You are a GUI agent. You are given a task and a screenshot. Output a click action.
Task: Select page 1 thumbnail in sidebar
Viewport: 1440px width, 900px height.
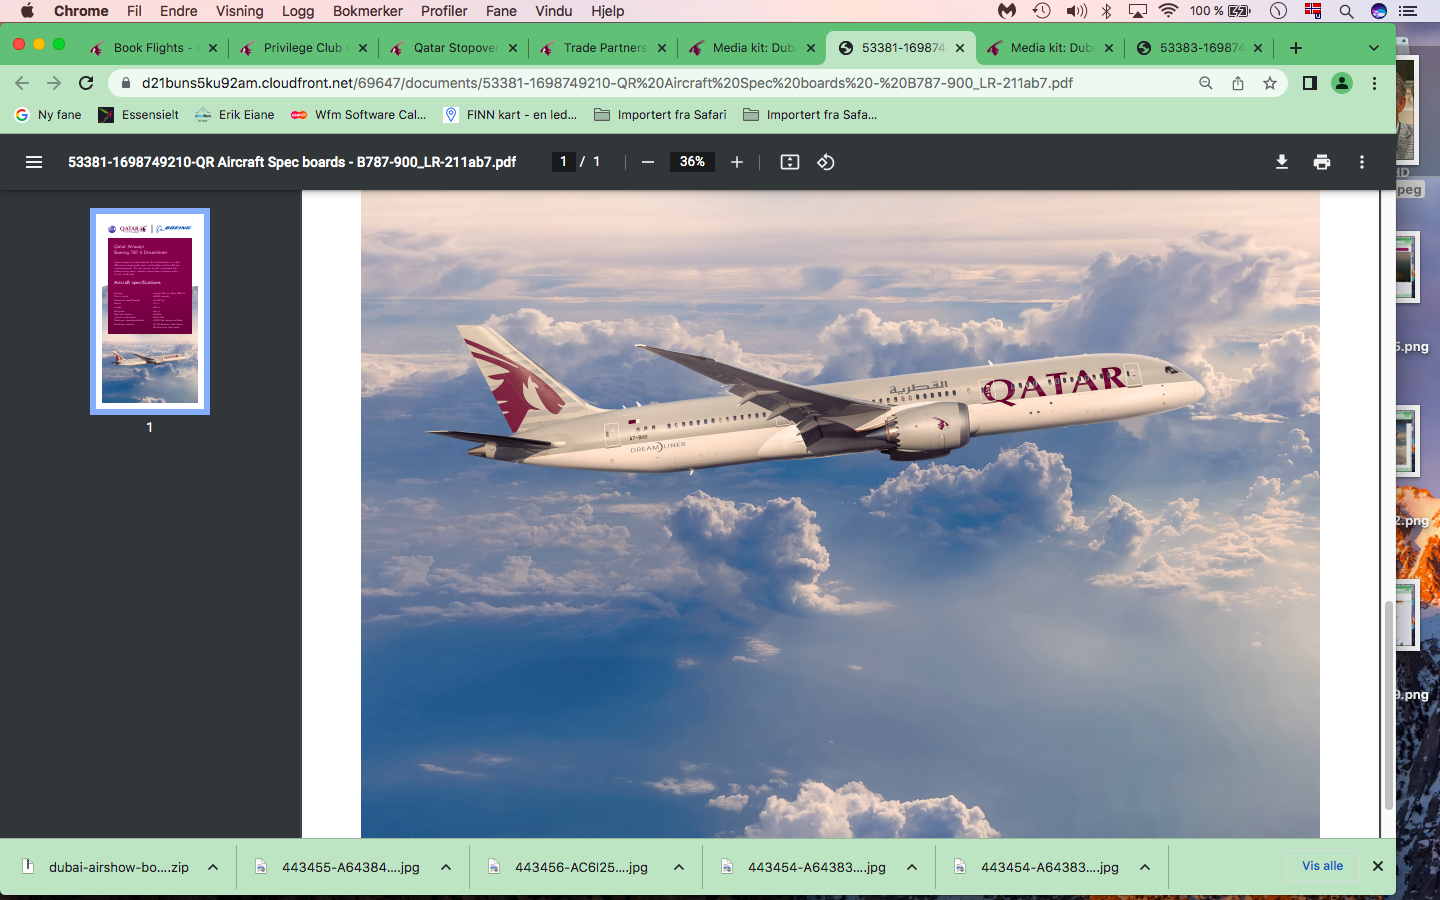coord(150,311)
